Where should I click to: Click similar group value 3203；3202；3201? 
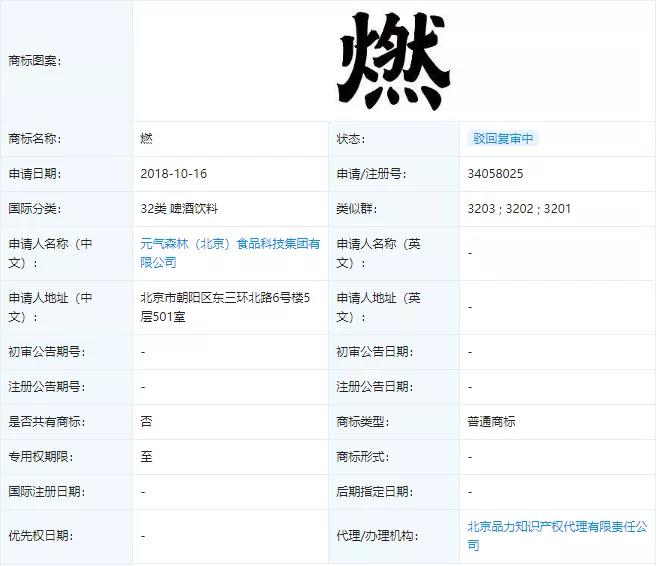519,208
